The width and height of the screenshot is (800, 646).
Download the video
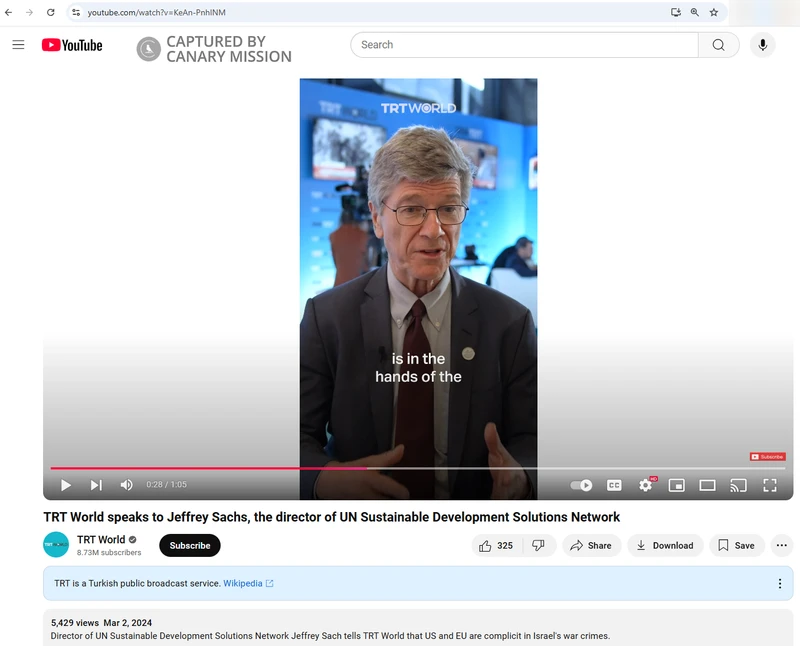665,545
